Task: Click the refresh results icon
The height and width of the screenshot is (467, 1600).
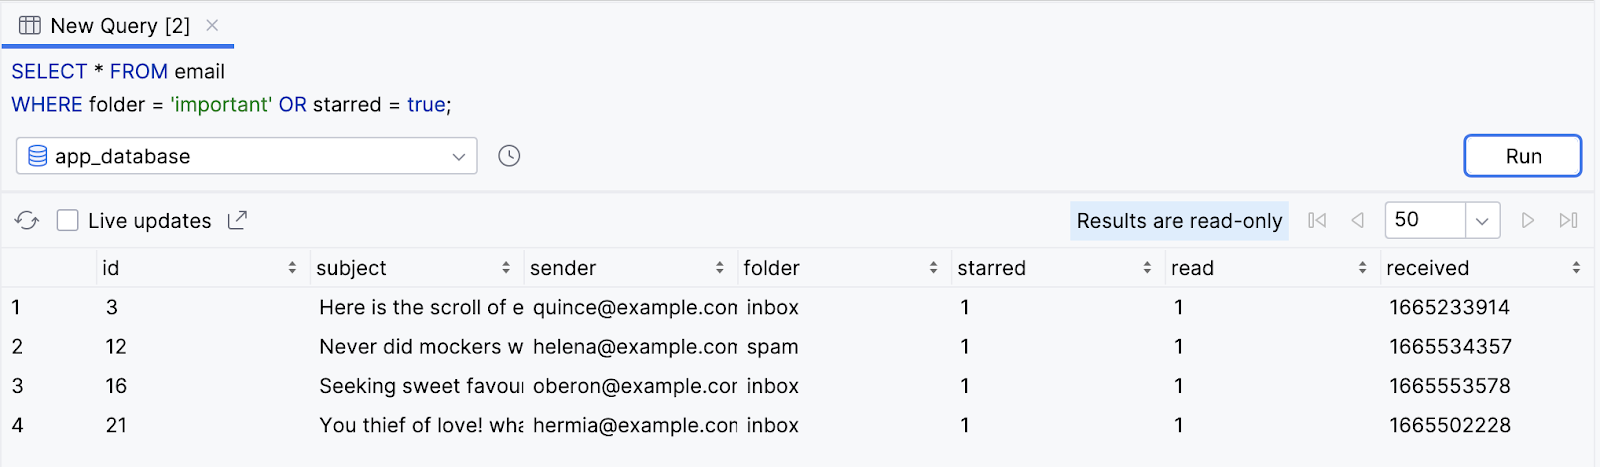Action: coord(27,221)
